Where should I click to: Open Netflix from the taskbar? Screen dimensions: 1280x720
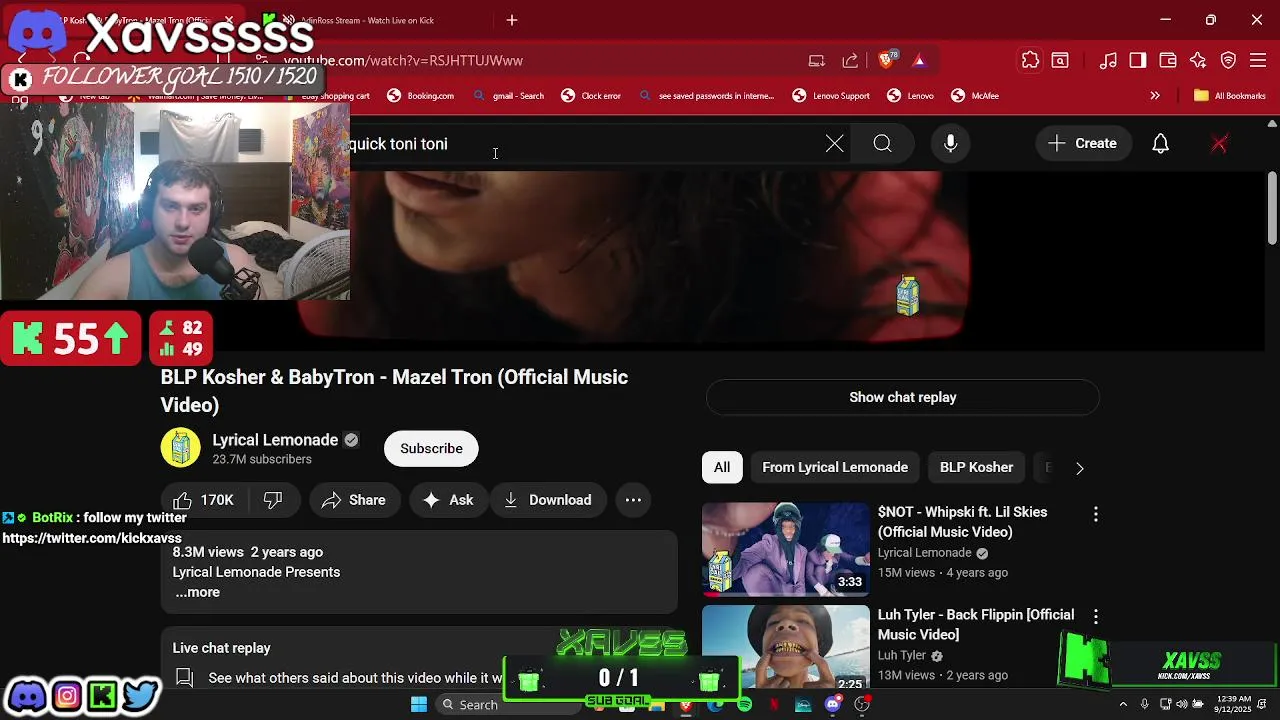tap(773, 705)
